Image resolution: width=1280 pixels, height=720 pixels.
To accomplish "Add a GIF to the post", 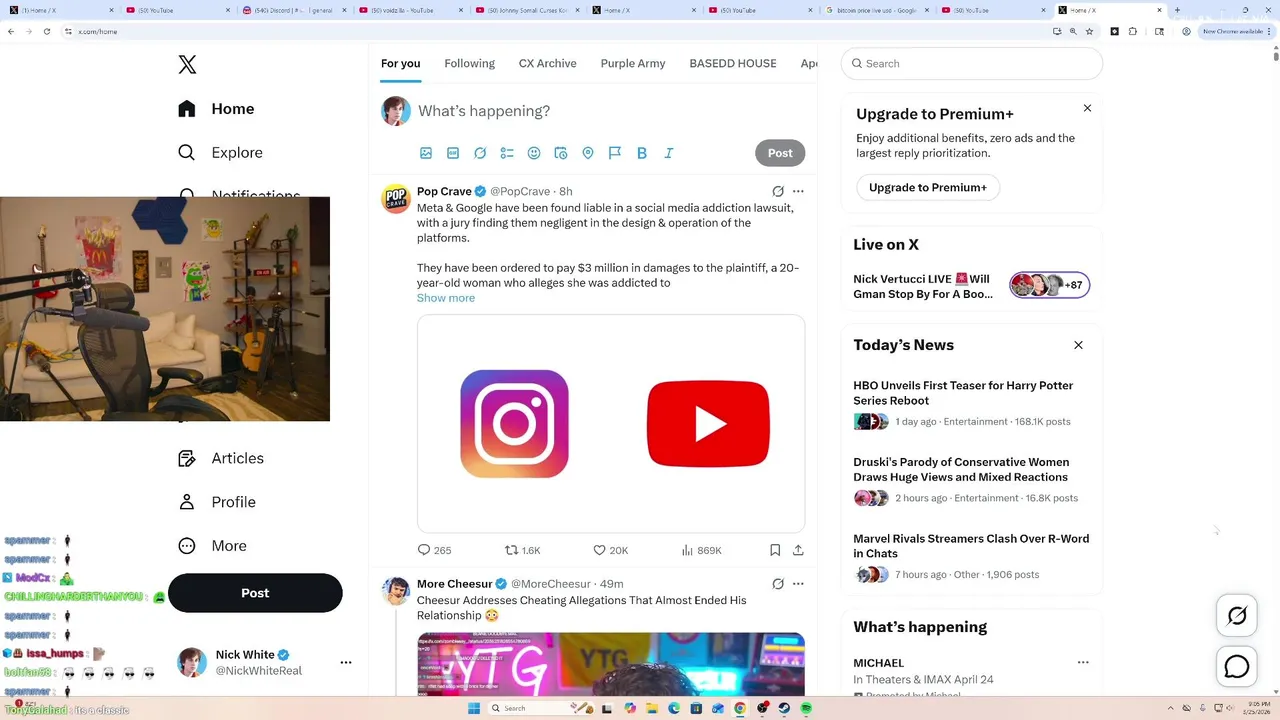I will [x=453, y=153].
